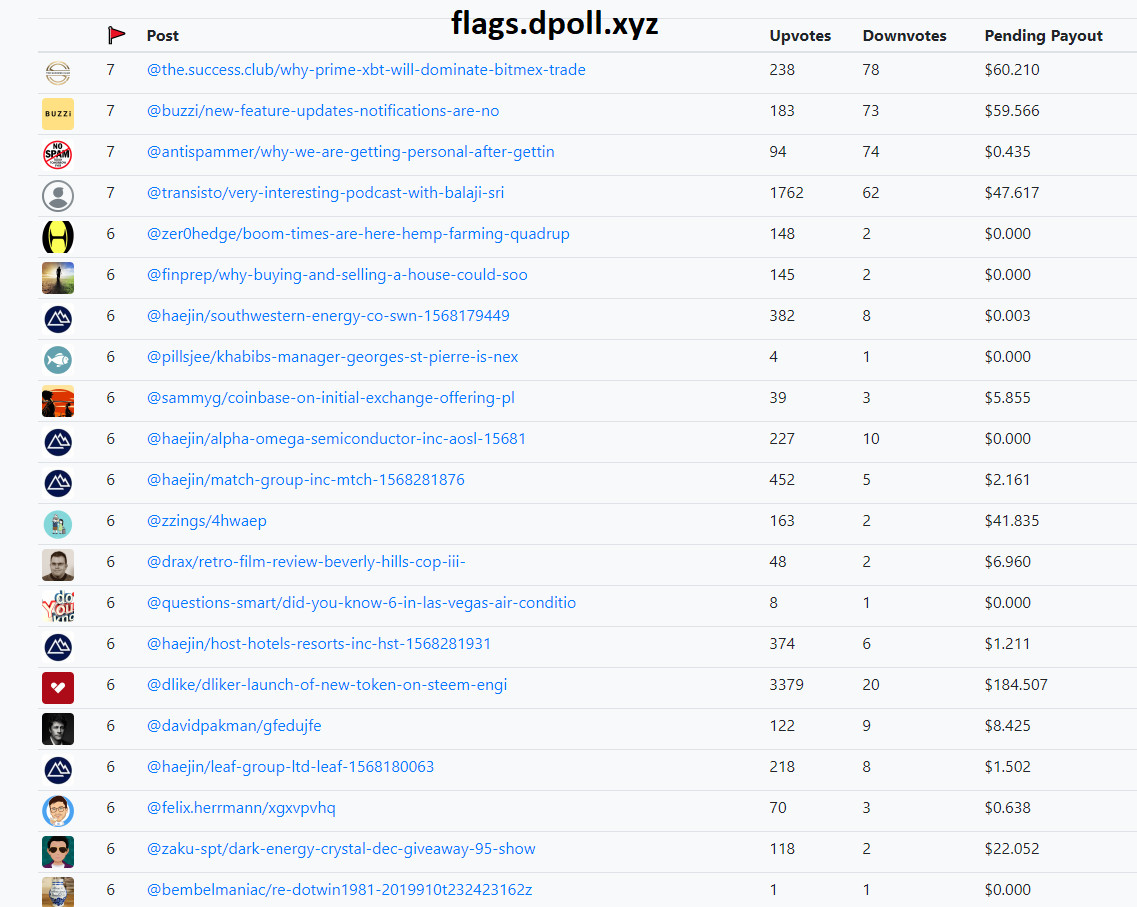
Task: Sort by the Downvotes column header
Action: tap(904, 36)
